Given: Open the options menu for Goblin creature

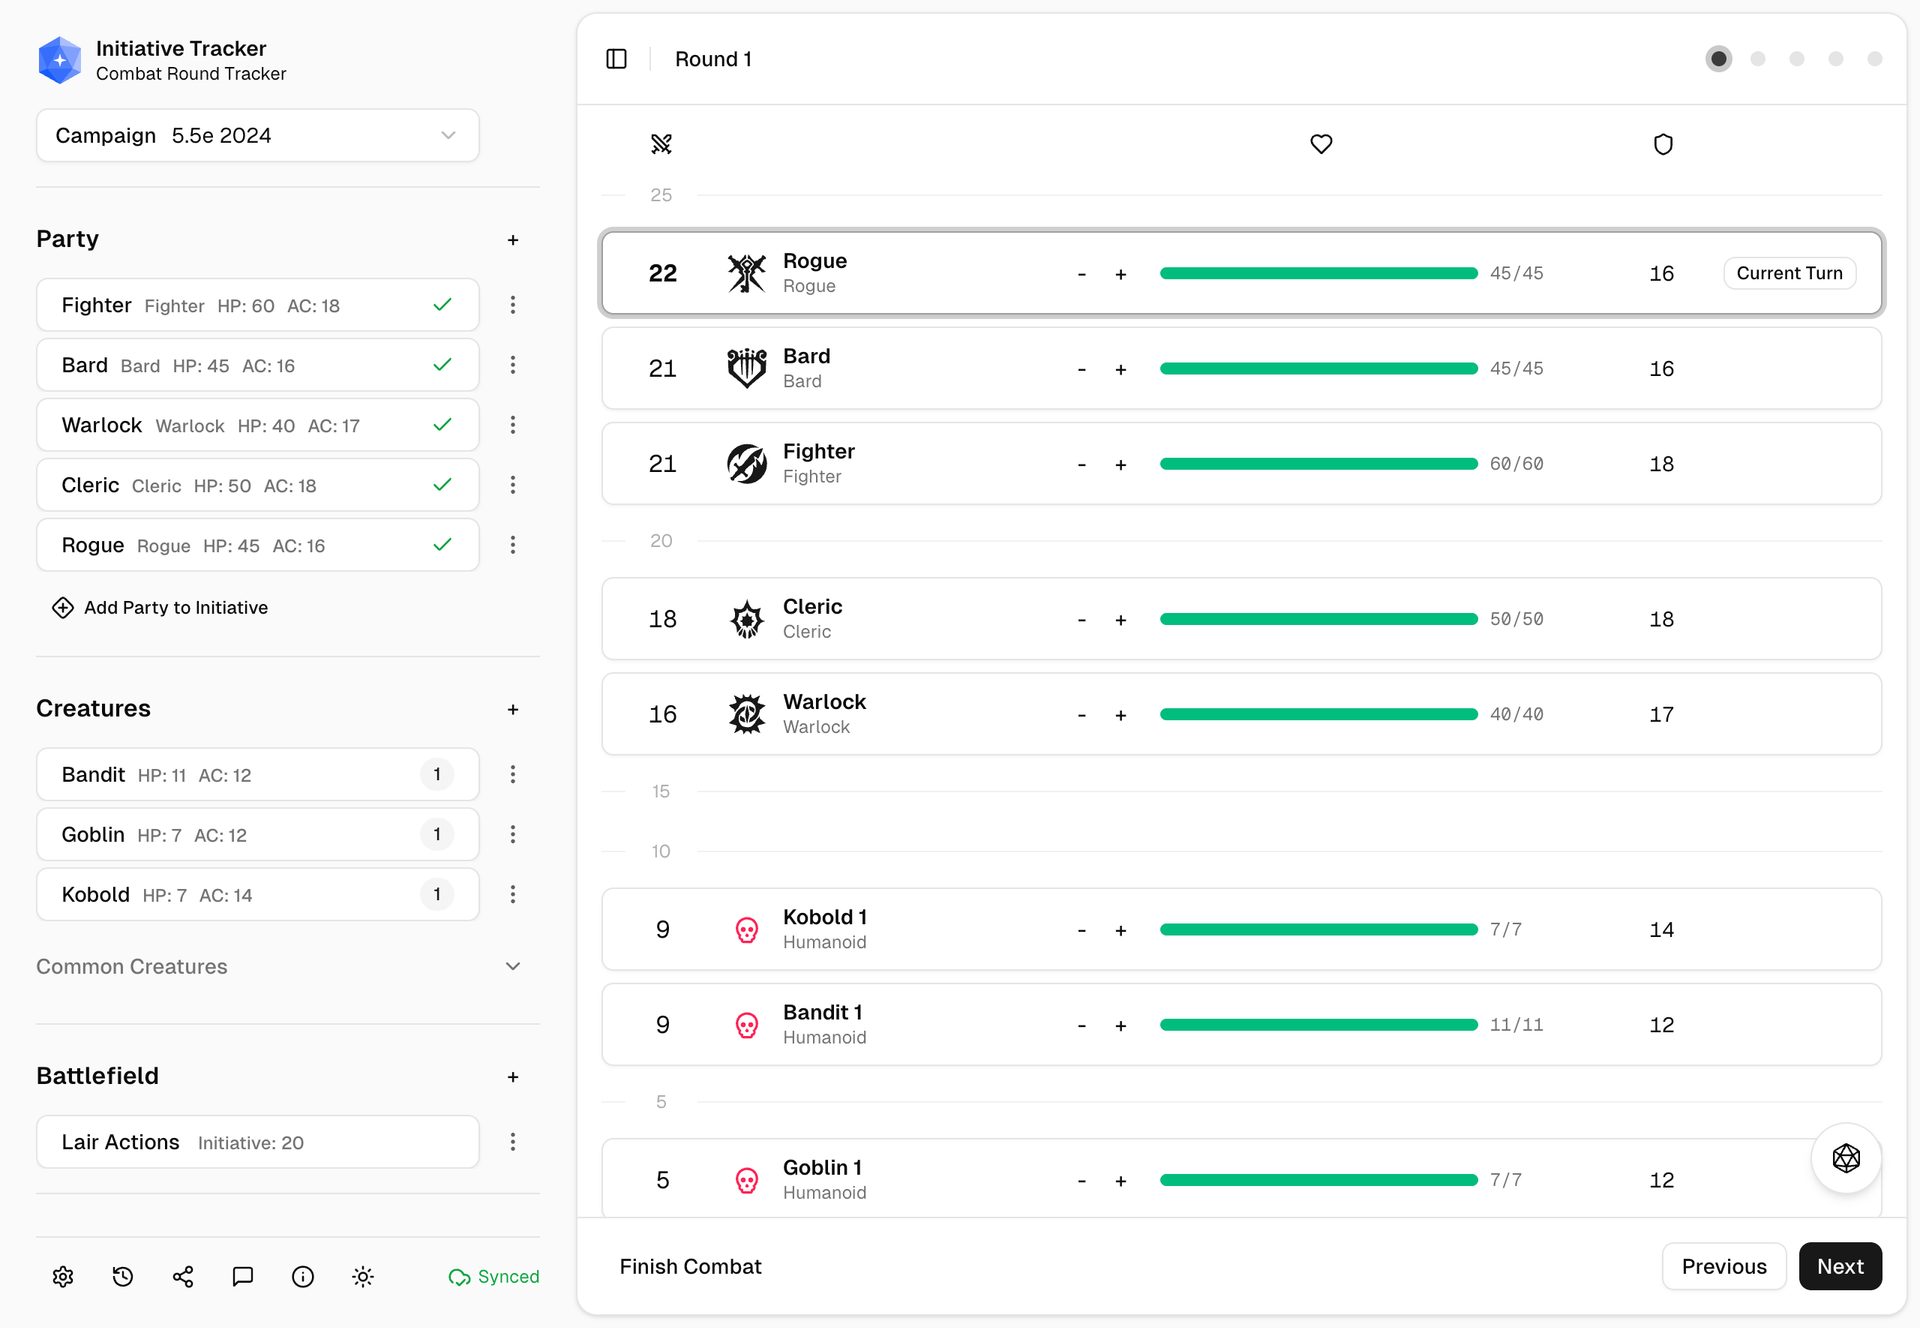Looking at the screenshot, I should 513,834.
